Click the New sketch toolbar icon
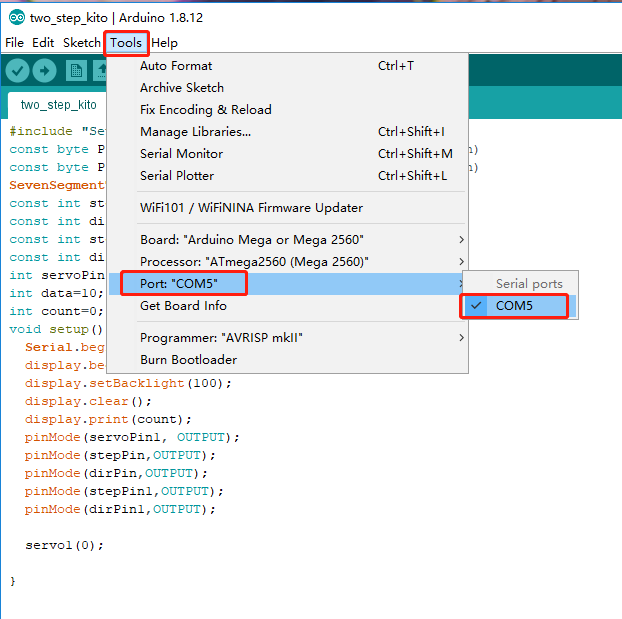 pyautogui.click(x=76, y=70)
